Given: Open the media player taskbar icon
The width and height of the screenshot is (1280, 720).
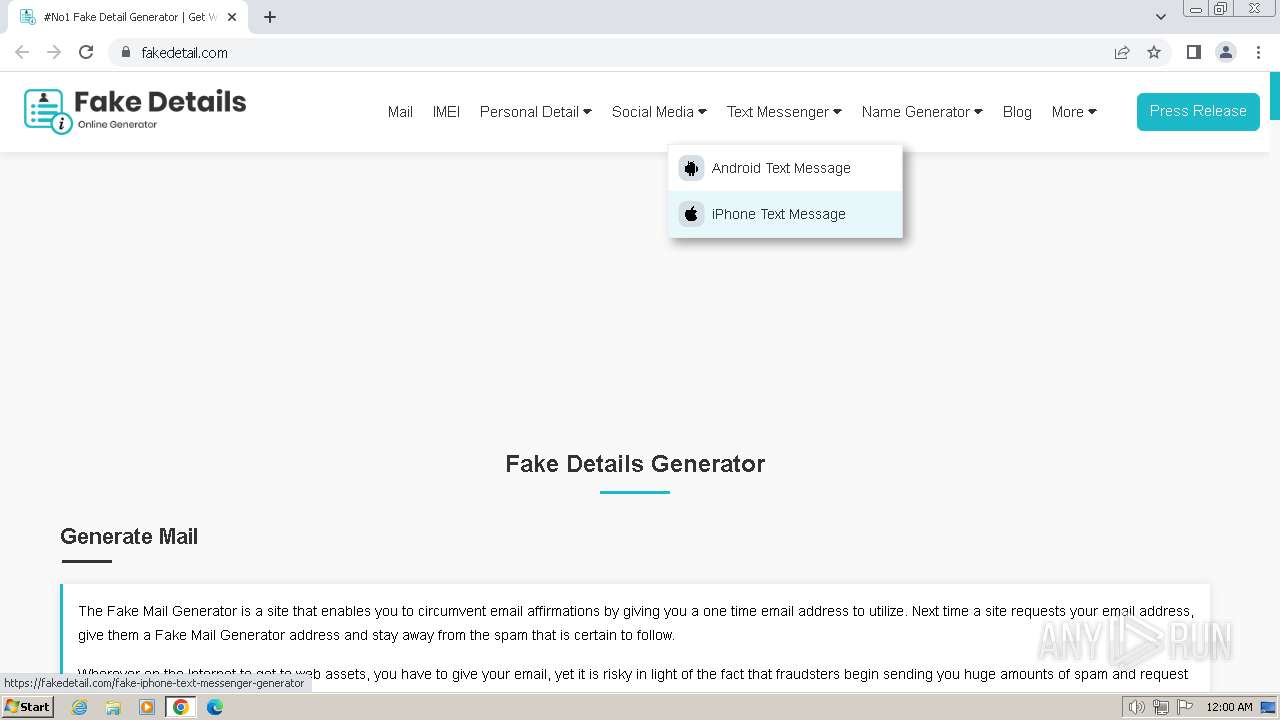Looking at the screenshot, I should [x=147, y=707].
